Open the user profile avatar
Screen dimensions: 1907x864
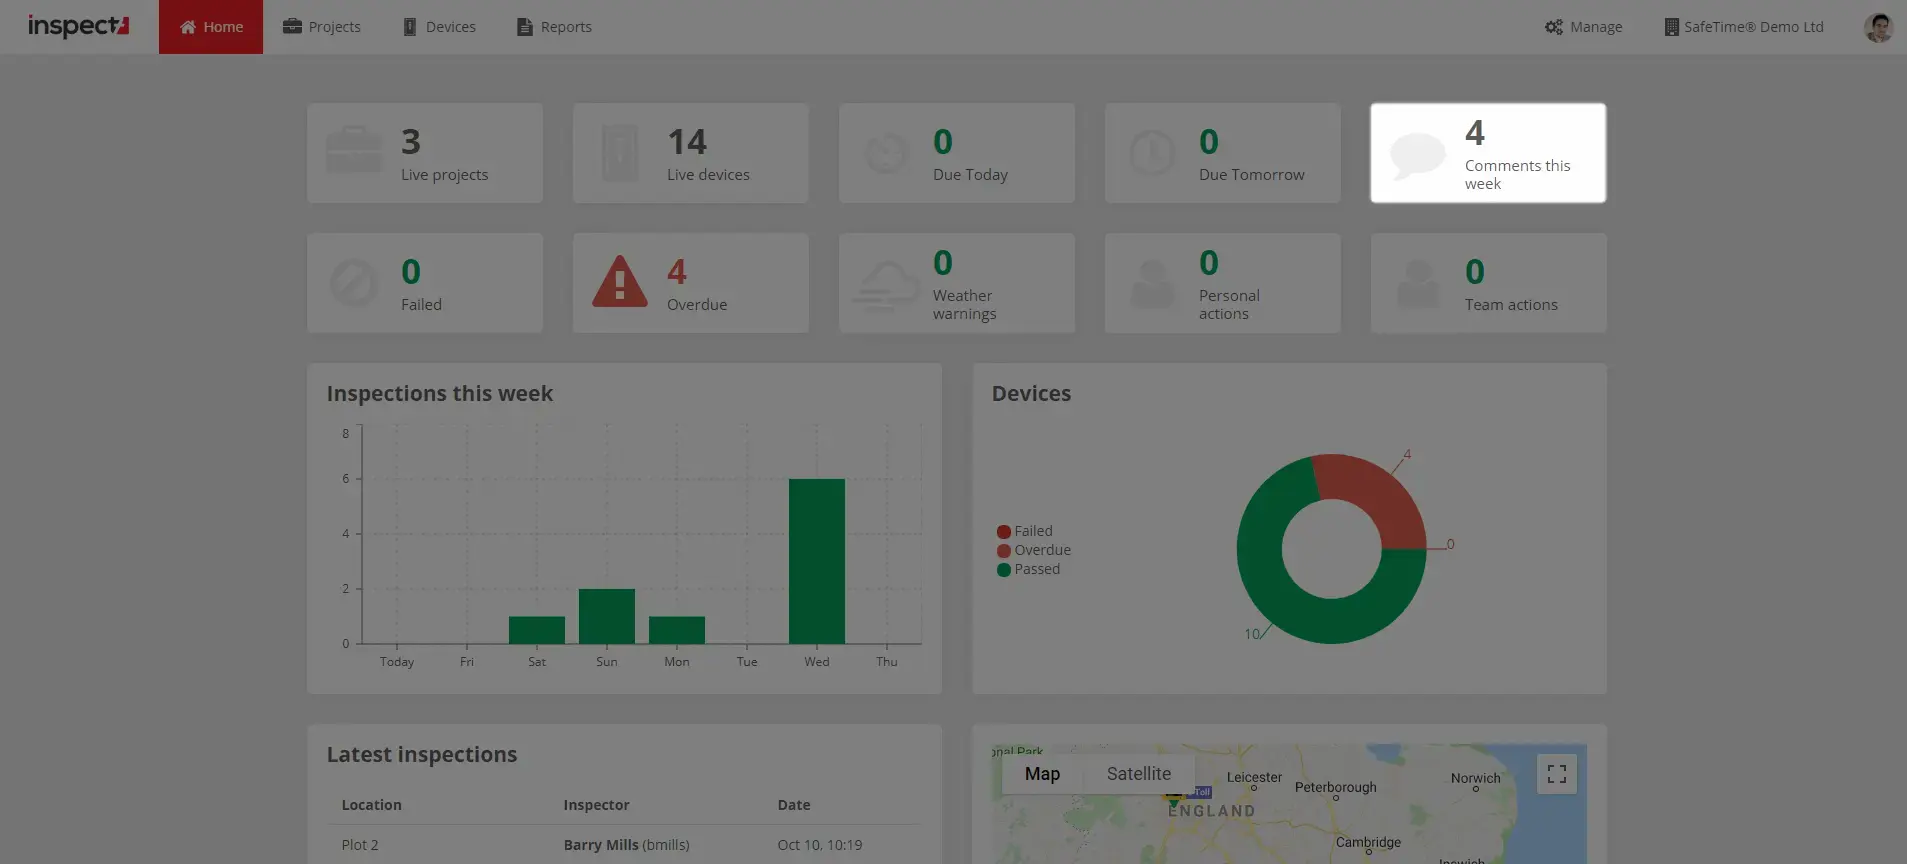click(x=1878, y=27)
